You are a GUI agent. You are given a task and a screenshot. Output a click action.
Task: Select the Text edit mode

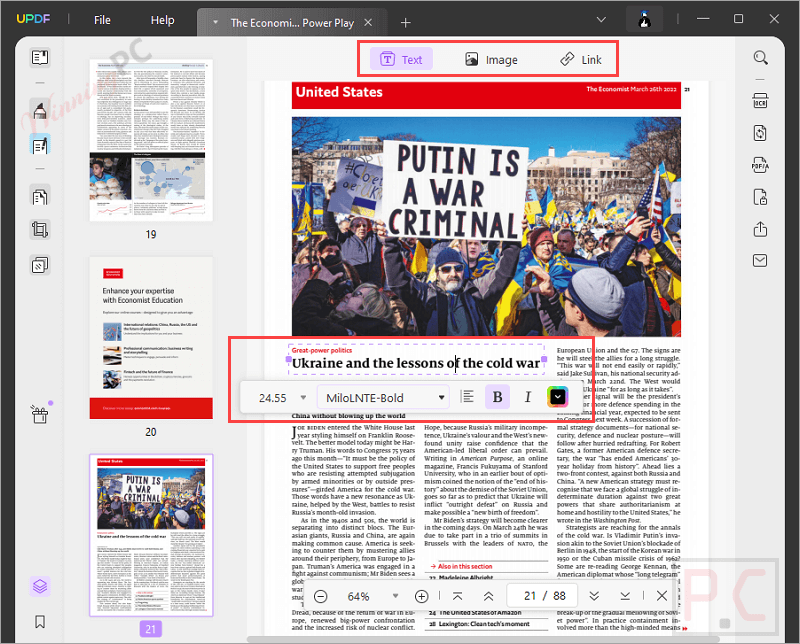click(x=401, y=59)
